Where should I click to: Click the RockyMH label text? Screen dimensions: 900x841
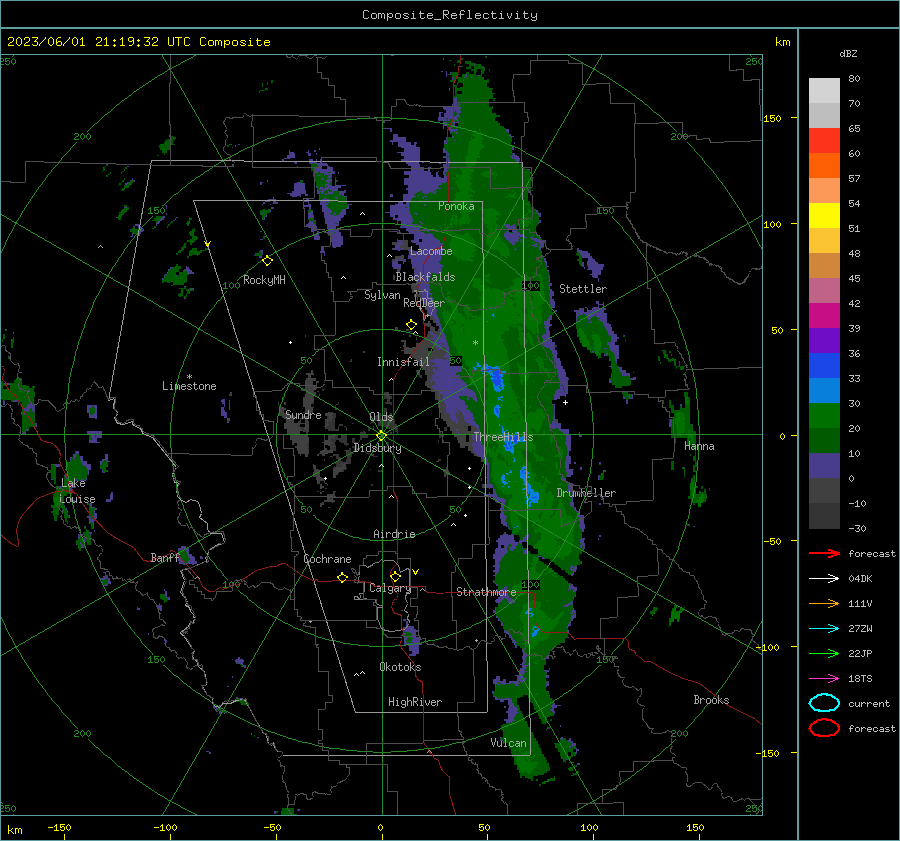[264, 280]
